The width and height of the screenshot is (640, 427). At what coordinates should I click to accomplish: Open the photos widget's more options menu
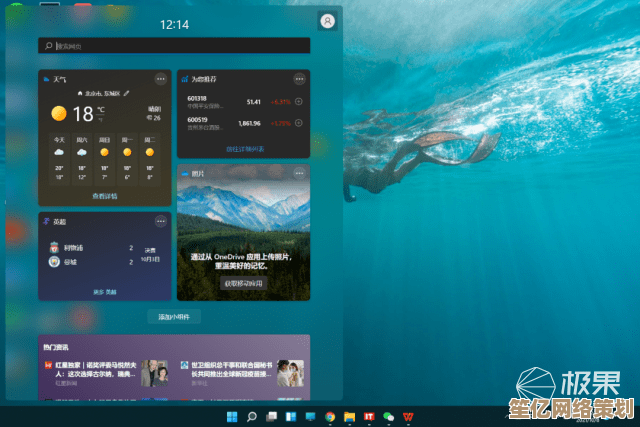point(299,173)
